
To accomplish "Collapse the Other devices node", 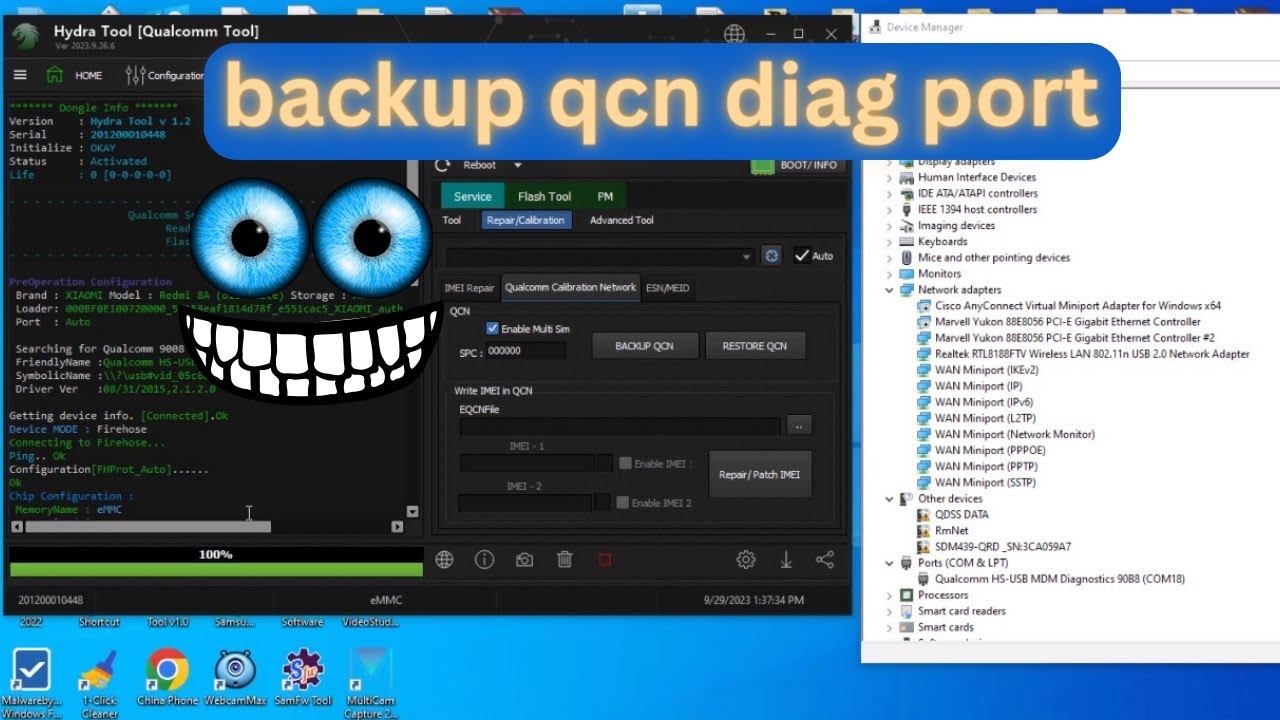I will pos(889,498).
